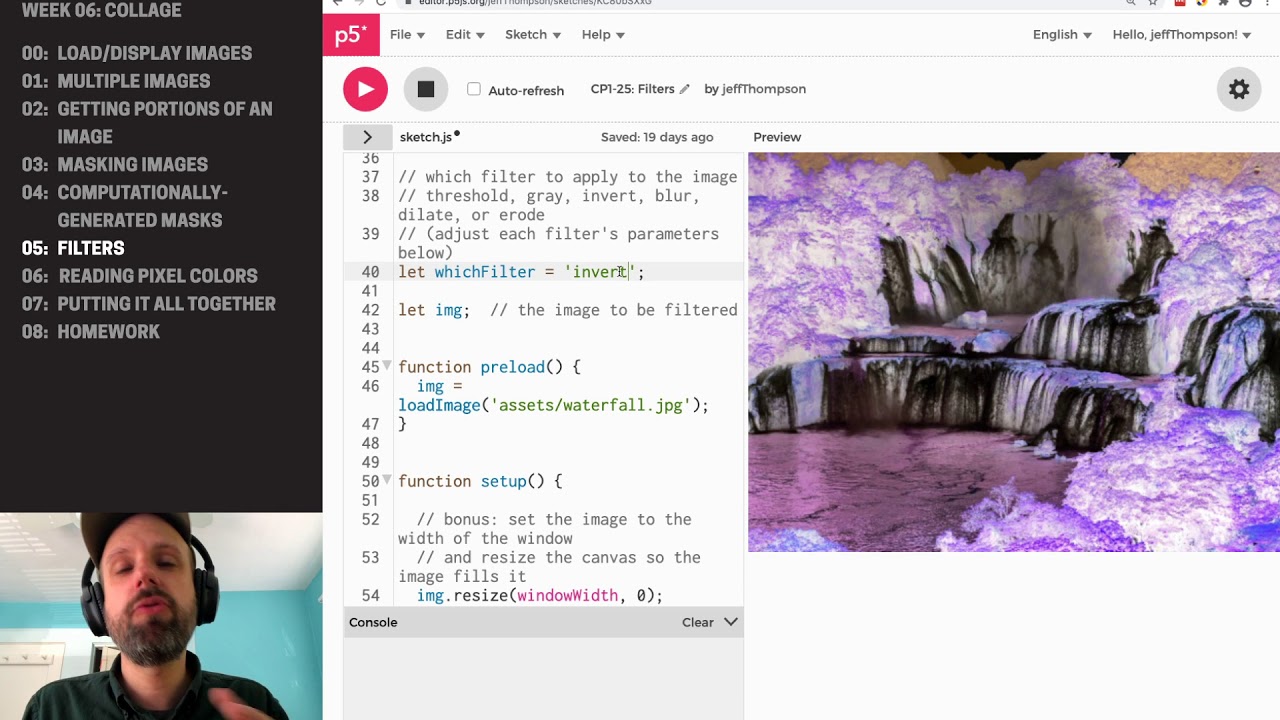Click the Console panel label
This screenshot has width=1280, height=720.
373,622
